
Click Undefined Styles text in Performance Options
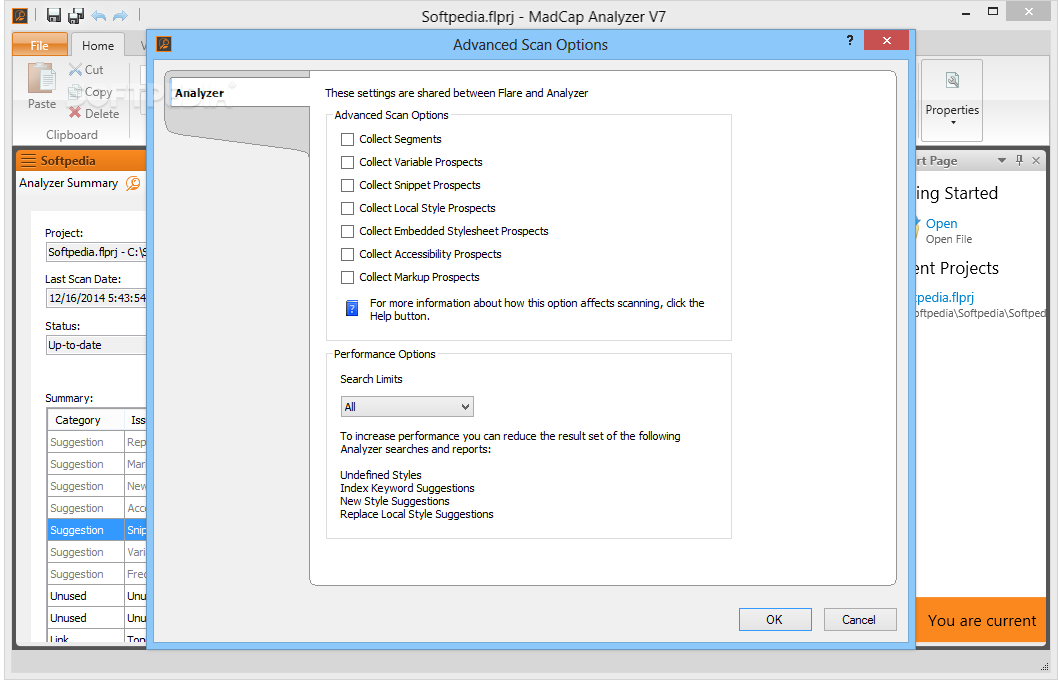pyautogui.click(x=381, y=475)
